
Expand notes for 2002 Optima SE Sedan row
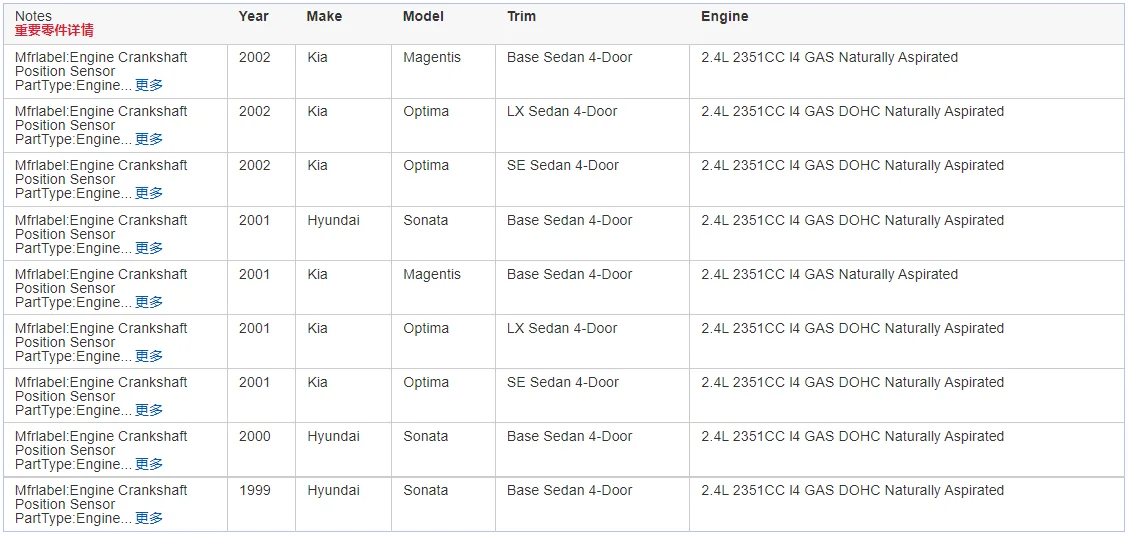[x=149, y=193]
